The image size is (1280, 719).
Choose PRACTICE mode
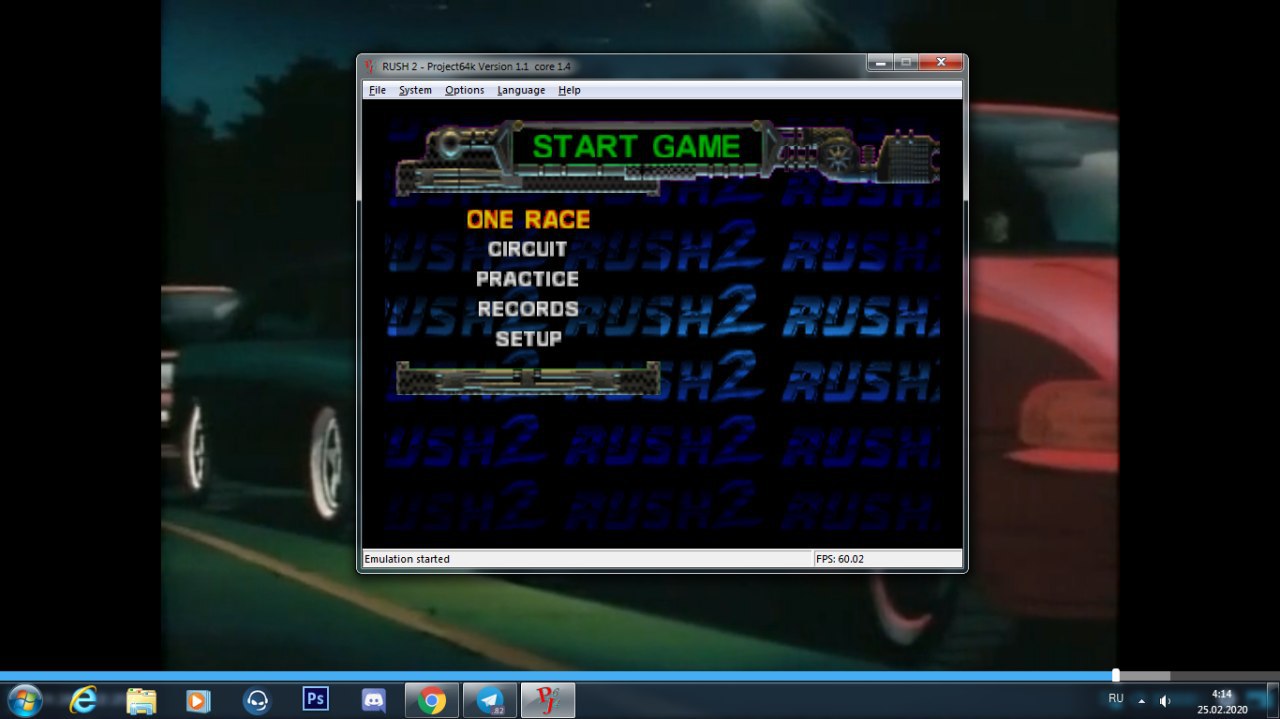pyautogui.click(x=527, y=279)
